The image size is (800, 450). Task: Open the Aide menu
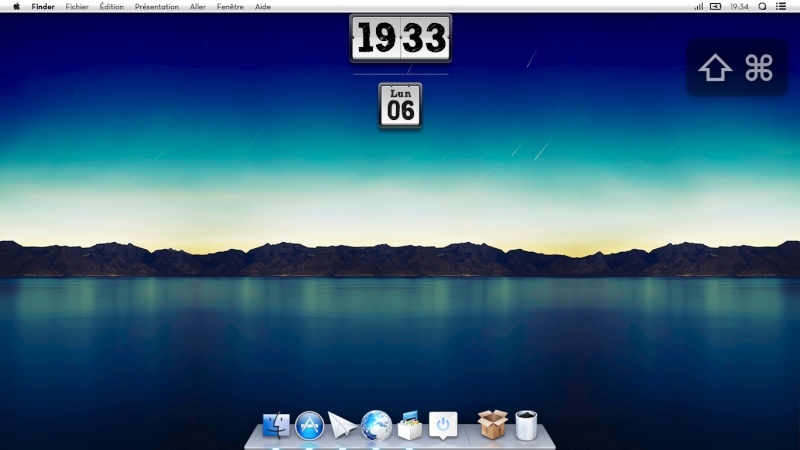click(263, 6)
